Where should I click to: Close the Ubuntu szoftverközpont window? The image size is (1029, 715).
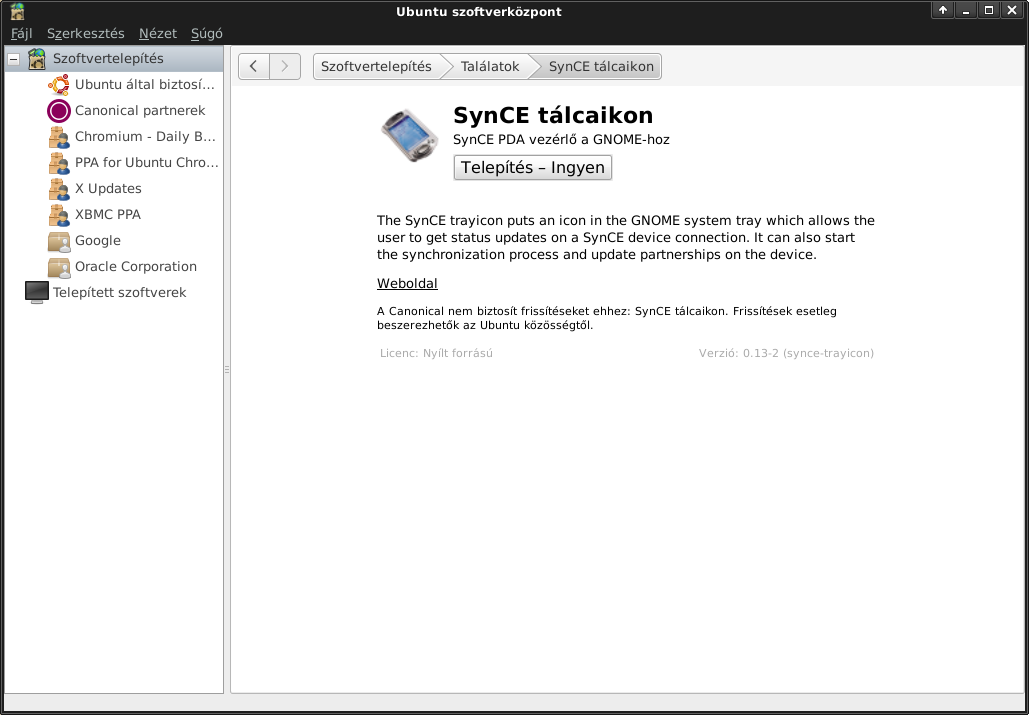(x=1012, y=10)
